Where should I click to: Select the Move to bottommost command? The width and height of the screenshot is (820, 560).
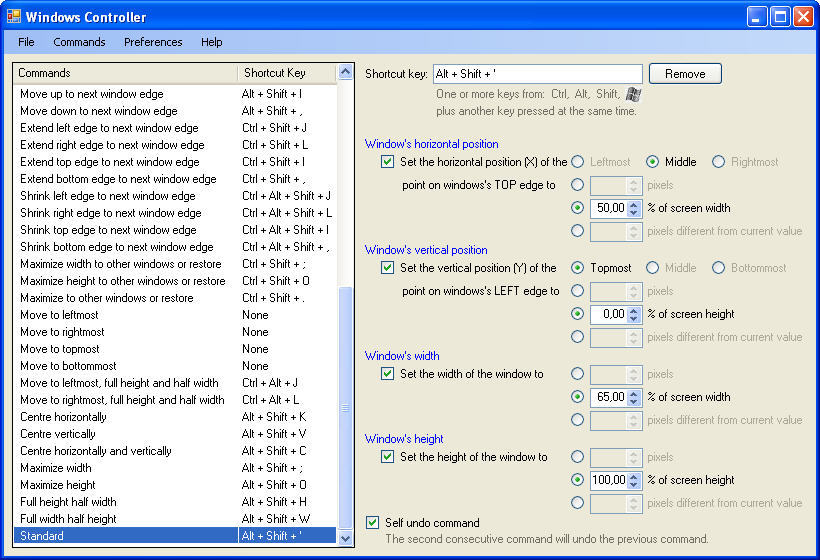click(x=175, y=366)
